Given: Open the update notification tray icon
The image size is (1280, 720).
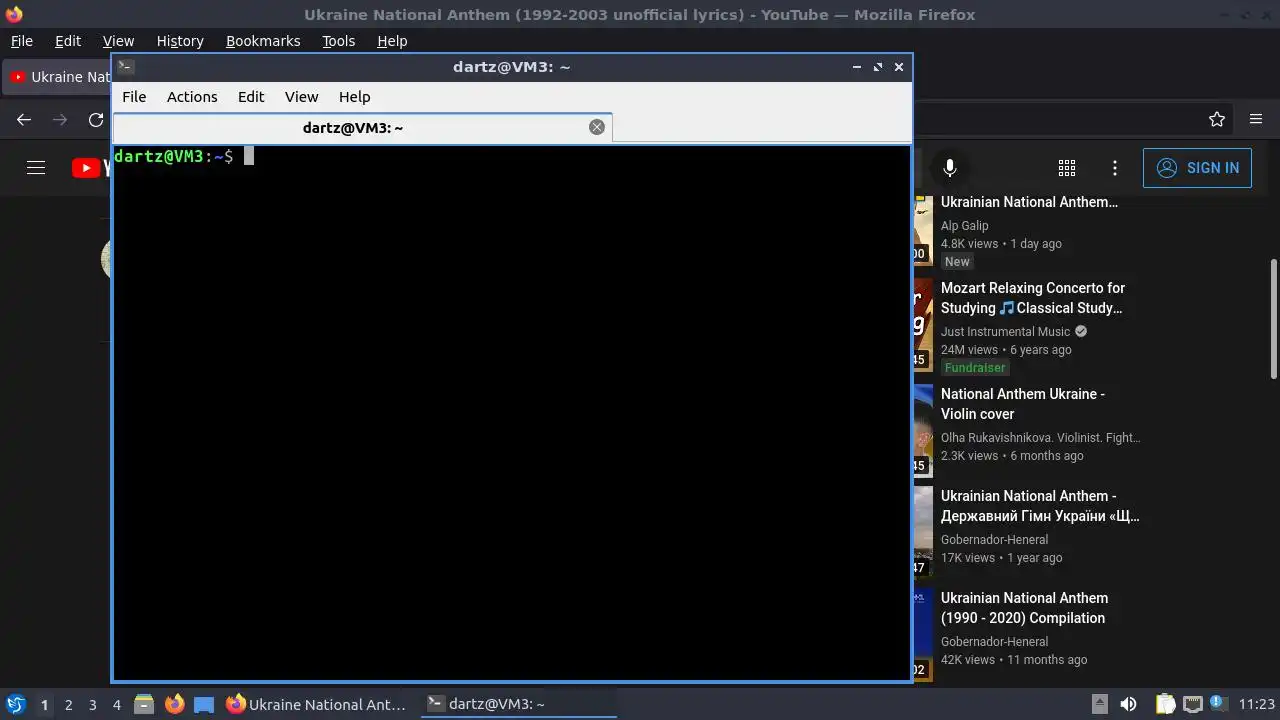Looking at the screenshot, I should 1218,704.
